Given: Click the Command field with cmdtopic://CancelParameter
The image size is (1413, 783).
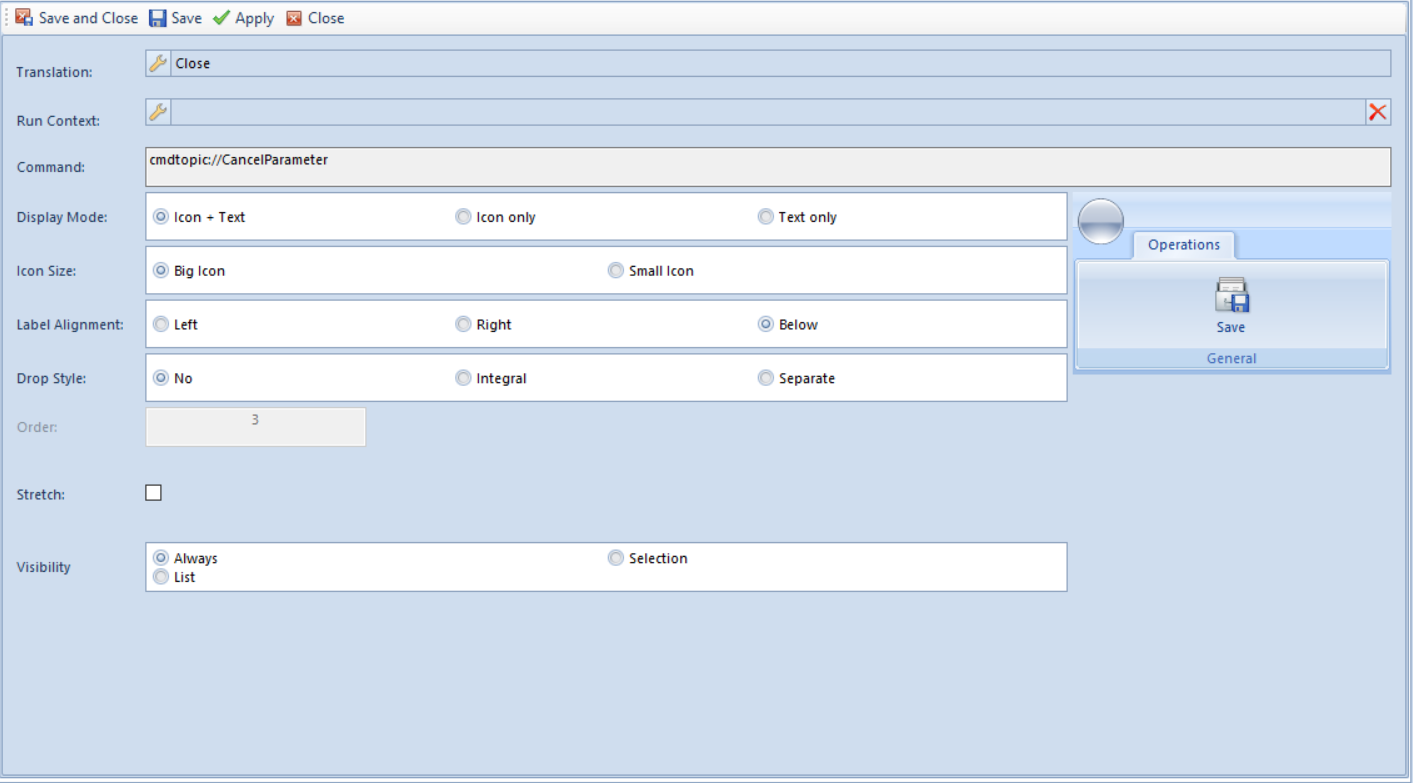Looking at the screenshot, I should [768, 167].
